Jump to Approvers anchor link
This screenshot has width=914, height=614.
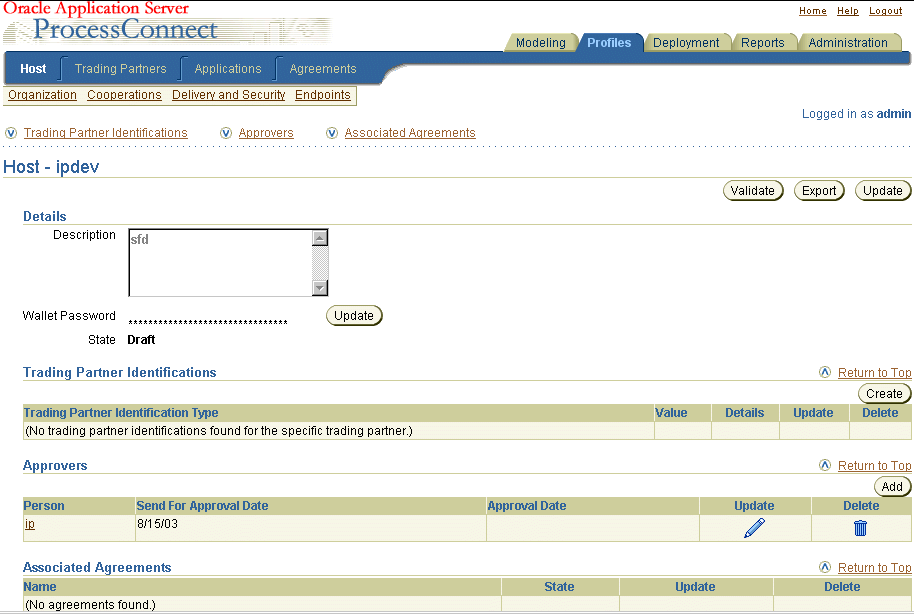coord(266,133)
